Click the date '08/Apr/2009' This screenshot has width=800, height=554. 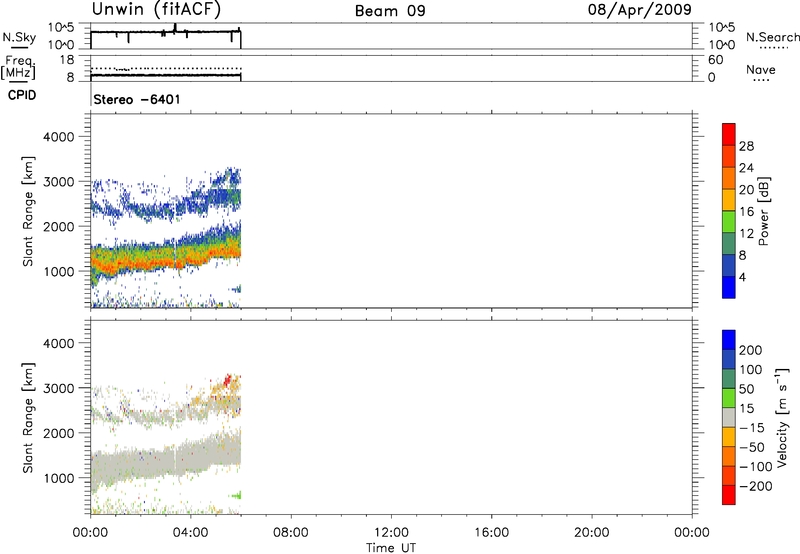pos(640,10)
